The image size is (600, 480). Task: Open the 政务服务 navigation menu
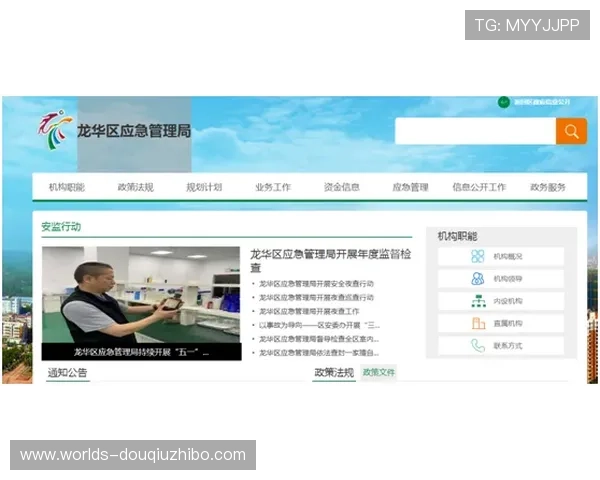(x=548, y=187)
